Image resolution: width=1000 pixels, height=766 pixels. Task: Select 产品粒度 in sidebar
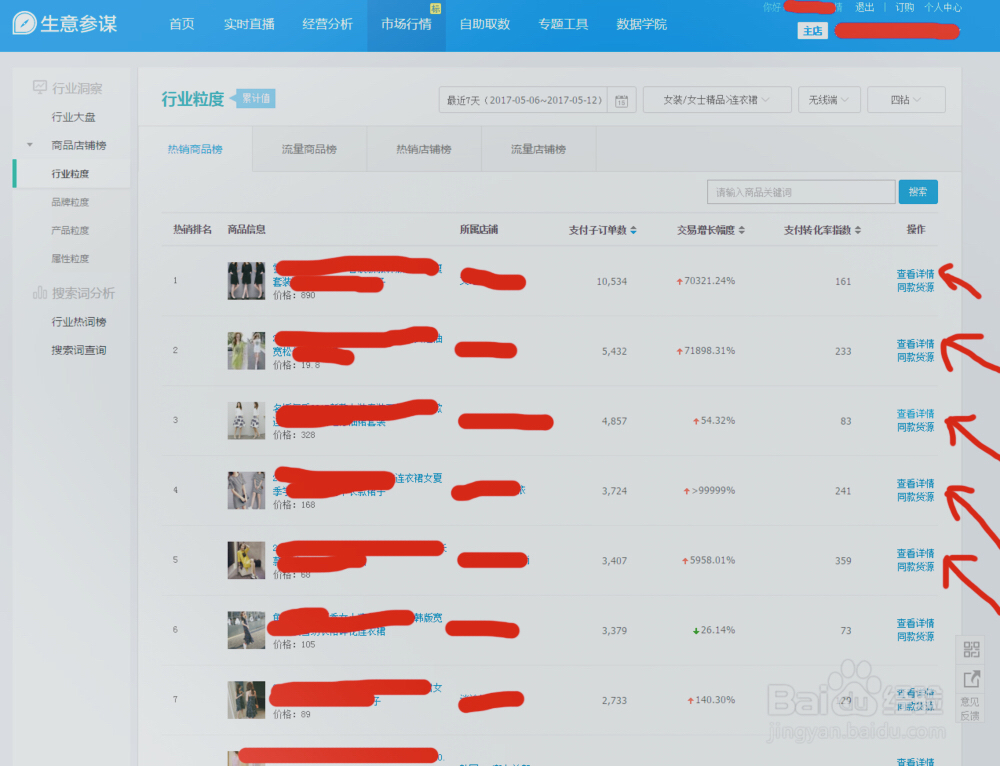[70, 230]
